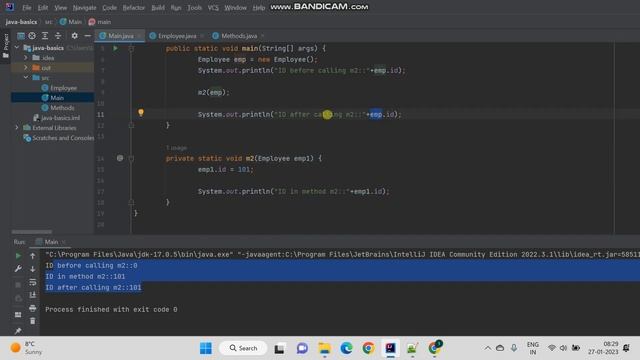Open the Navigate menu
The image size is (640, 360).
tap(84, 8)
